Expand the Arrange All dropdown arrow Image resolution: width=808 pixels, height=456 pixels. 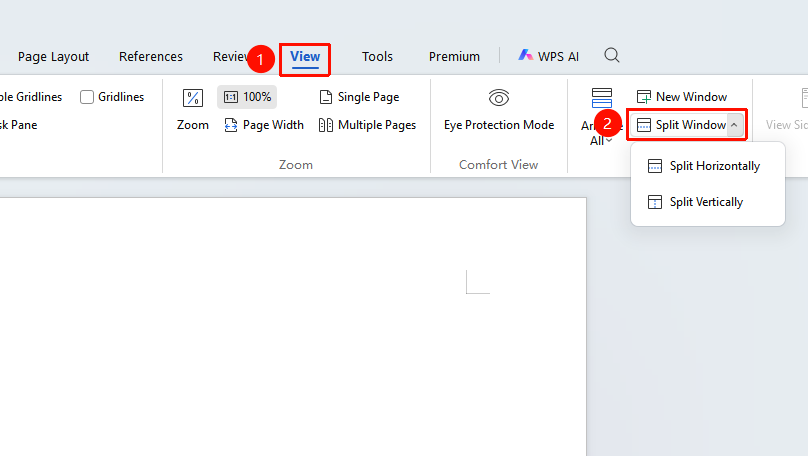pyautogui.click(x=609, y=141)
